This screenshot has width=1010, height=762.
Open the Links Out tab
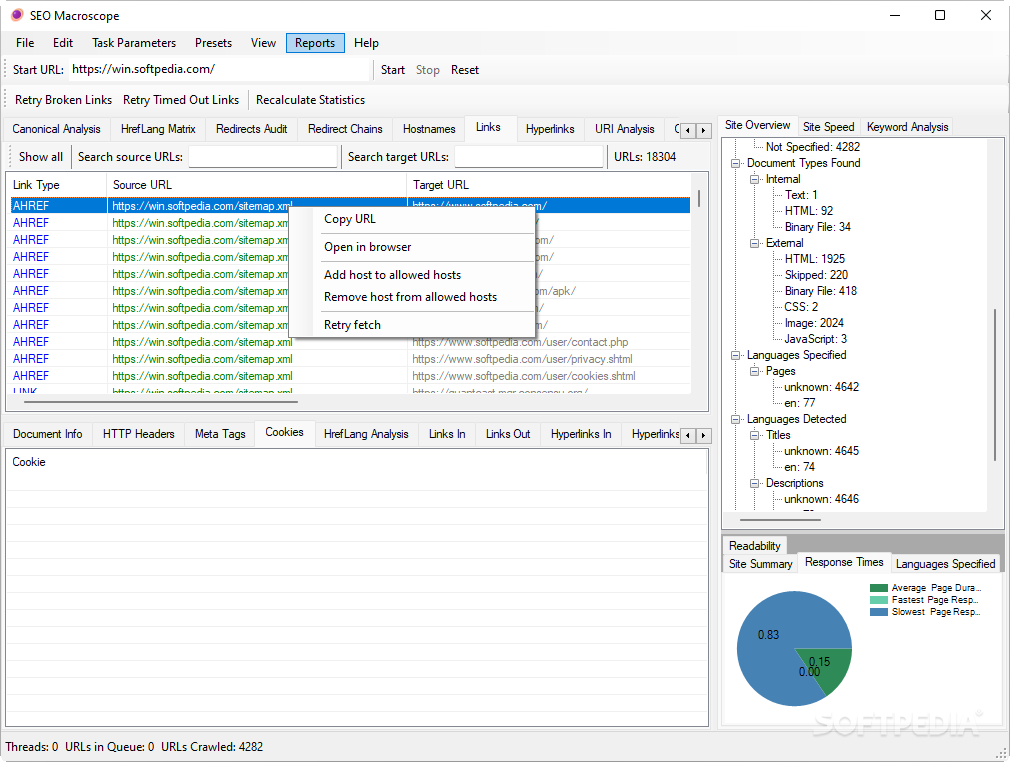(508, 435)
